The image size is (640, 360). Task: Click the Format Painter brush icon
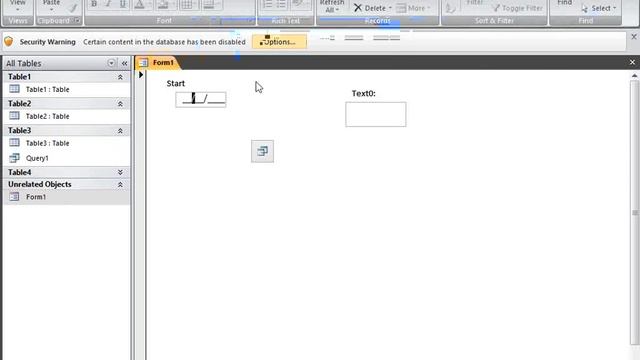point(73,7)
